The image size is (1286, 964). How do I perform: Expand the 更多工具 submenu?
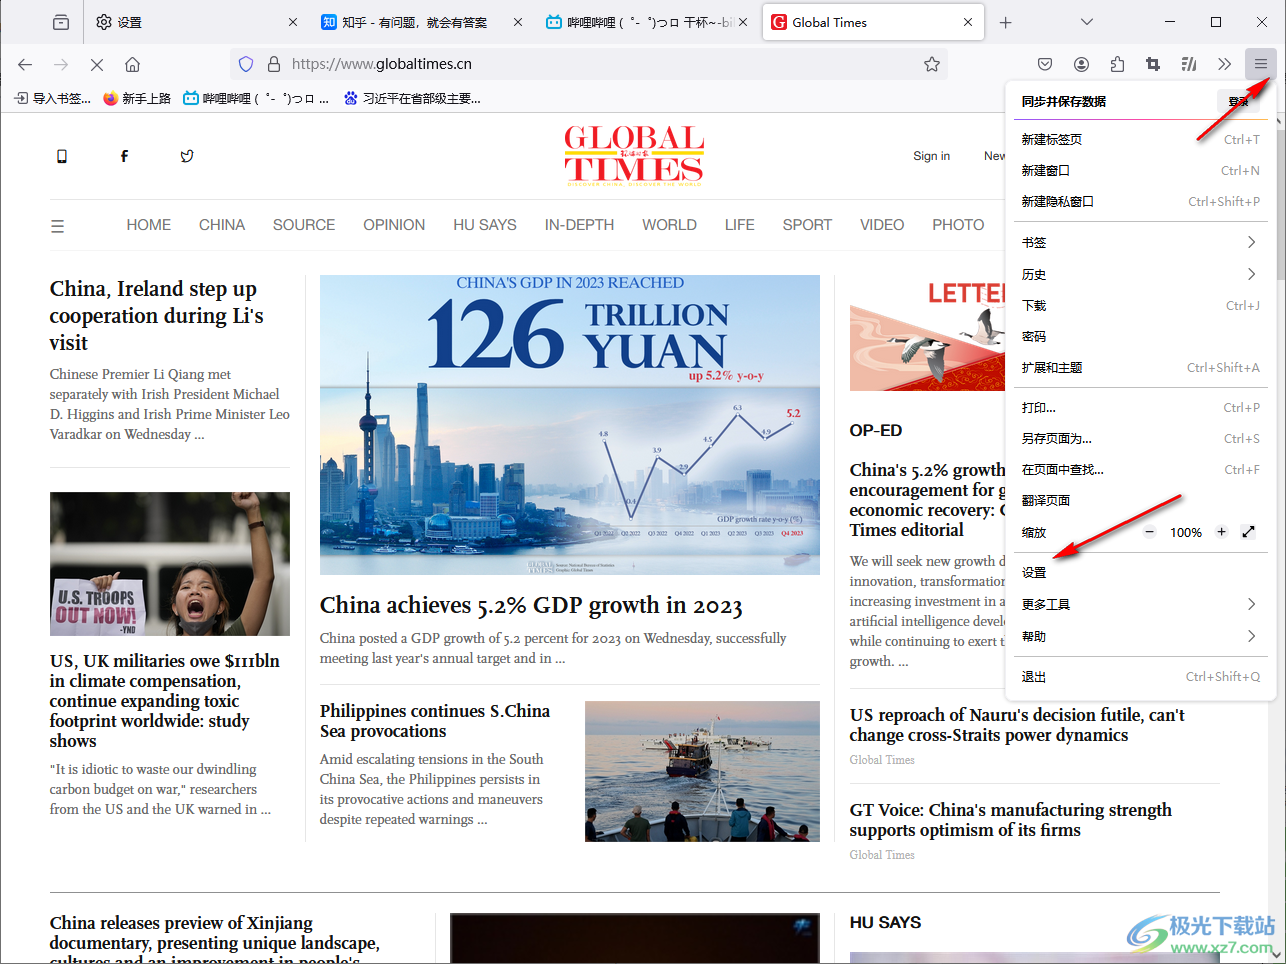(1139, 604)
